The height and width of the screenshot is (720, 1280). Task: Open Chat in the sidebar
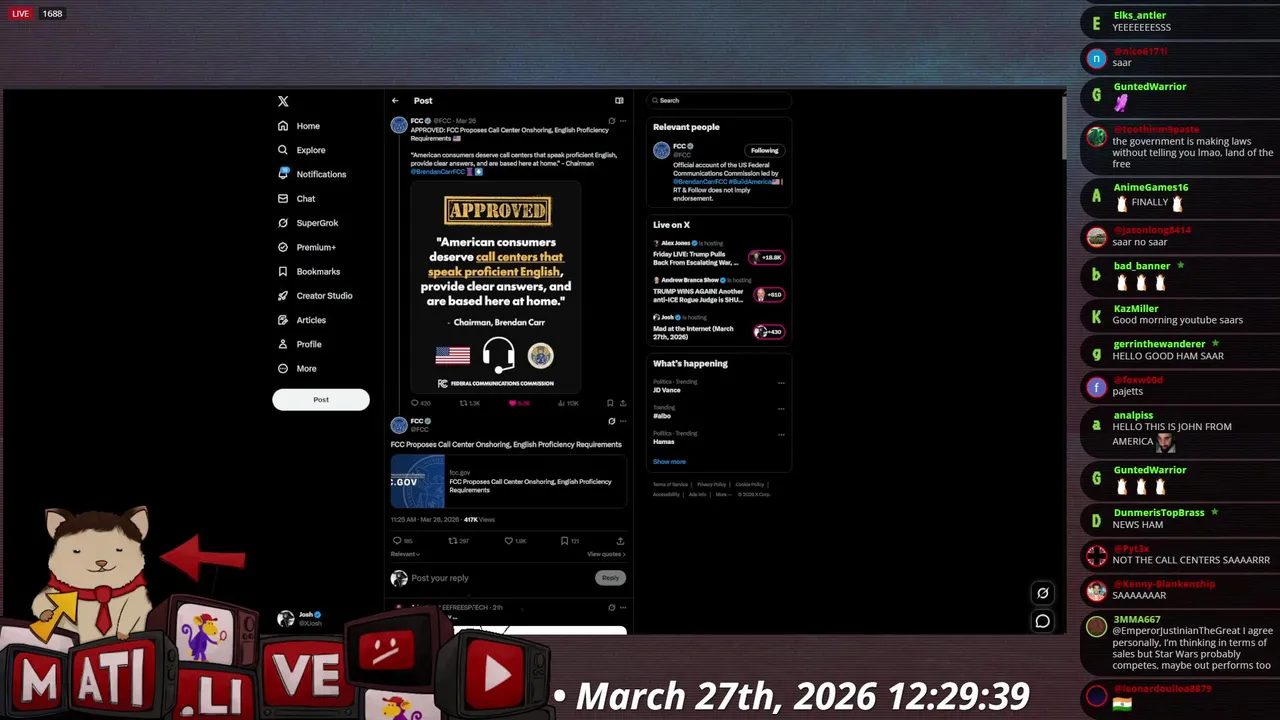(x=297, y=199)
